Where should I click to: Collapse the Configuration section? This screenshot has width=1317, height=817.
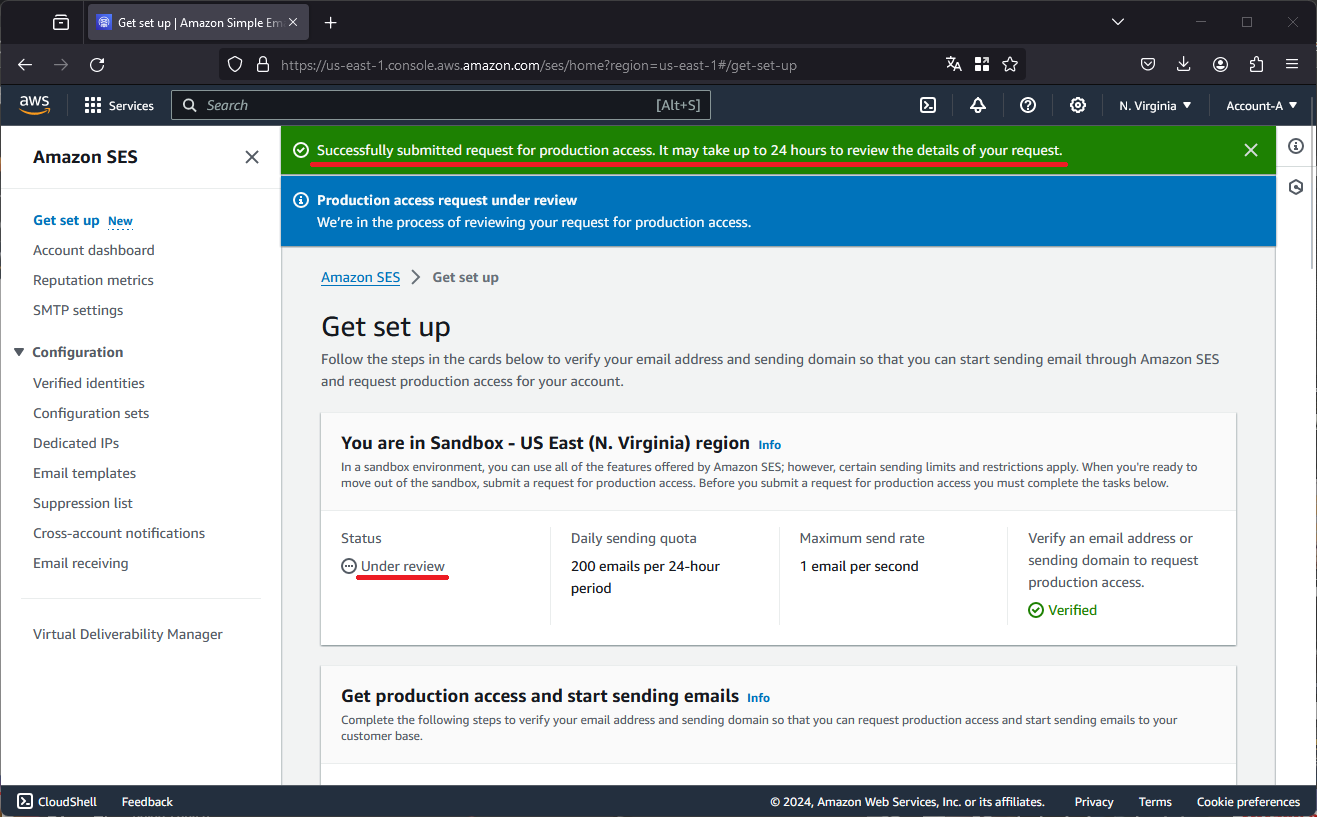click(19, 352)
